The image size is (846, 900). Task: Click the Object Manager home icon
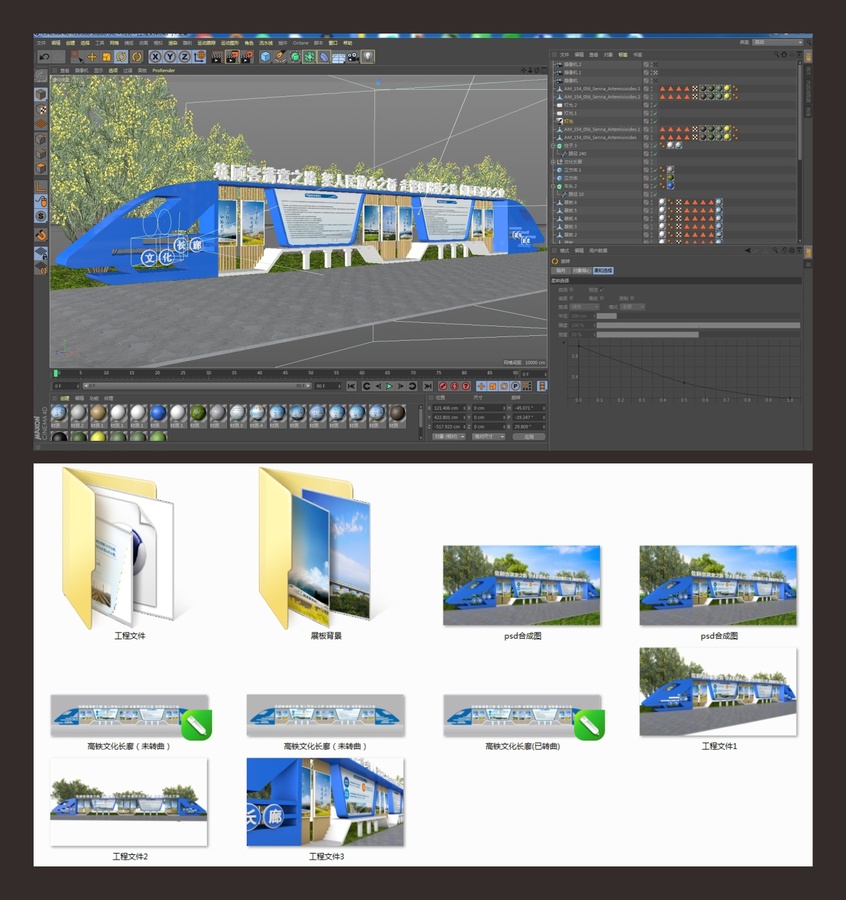pos(784,55)
